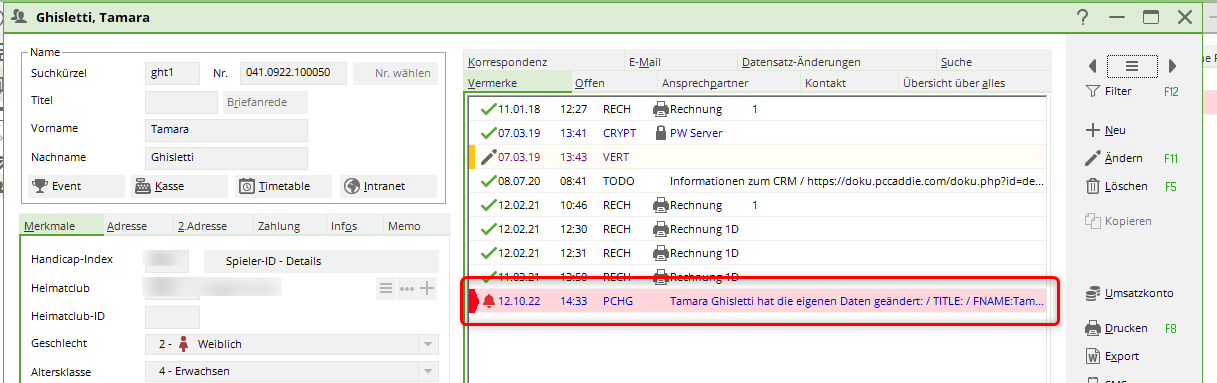Click the Heimatclub plus icon
This screenshot has width=1217, height=383.
427,289
